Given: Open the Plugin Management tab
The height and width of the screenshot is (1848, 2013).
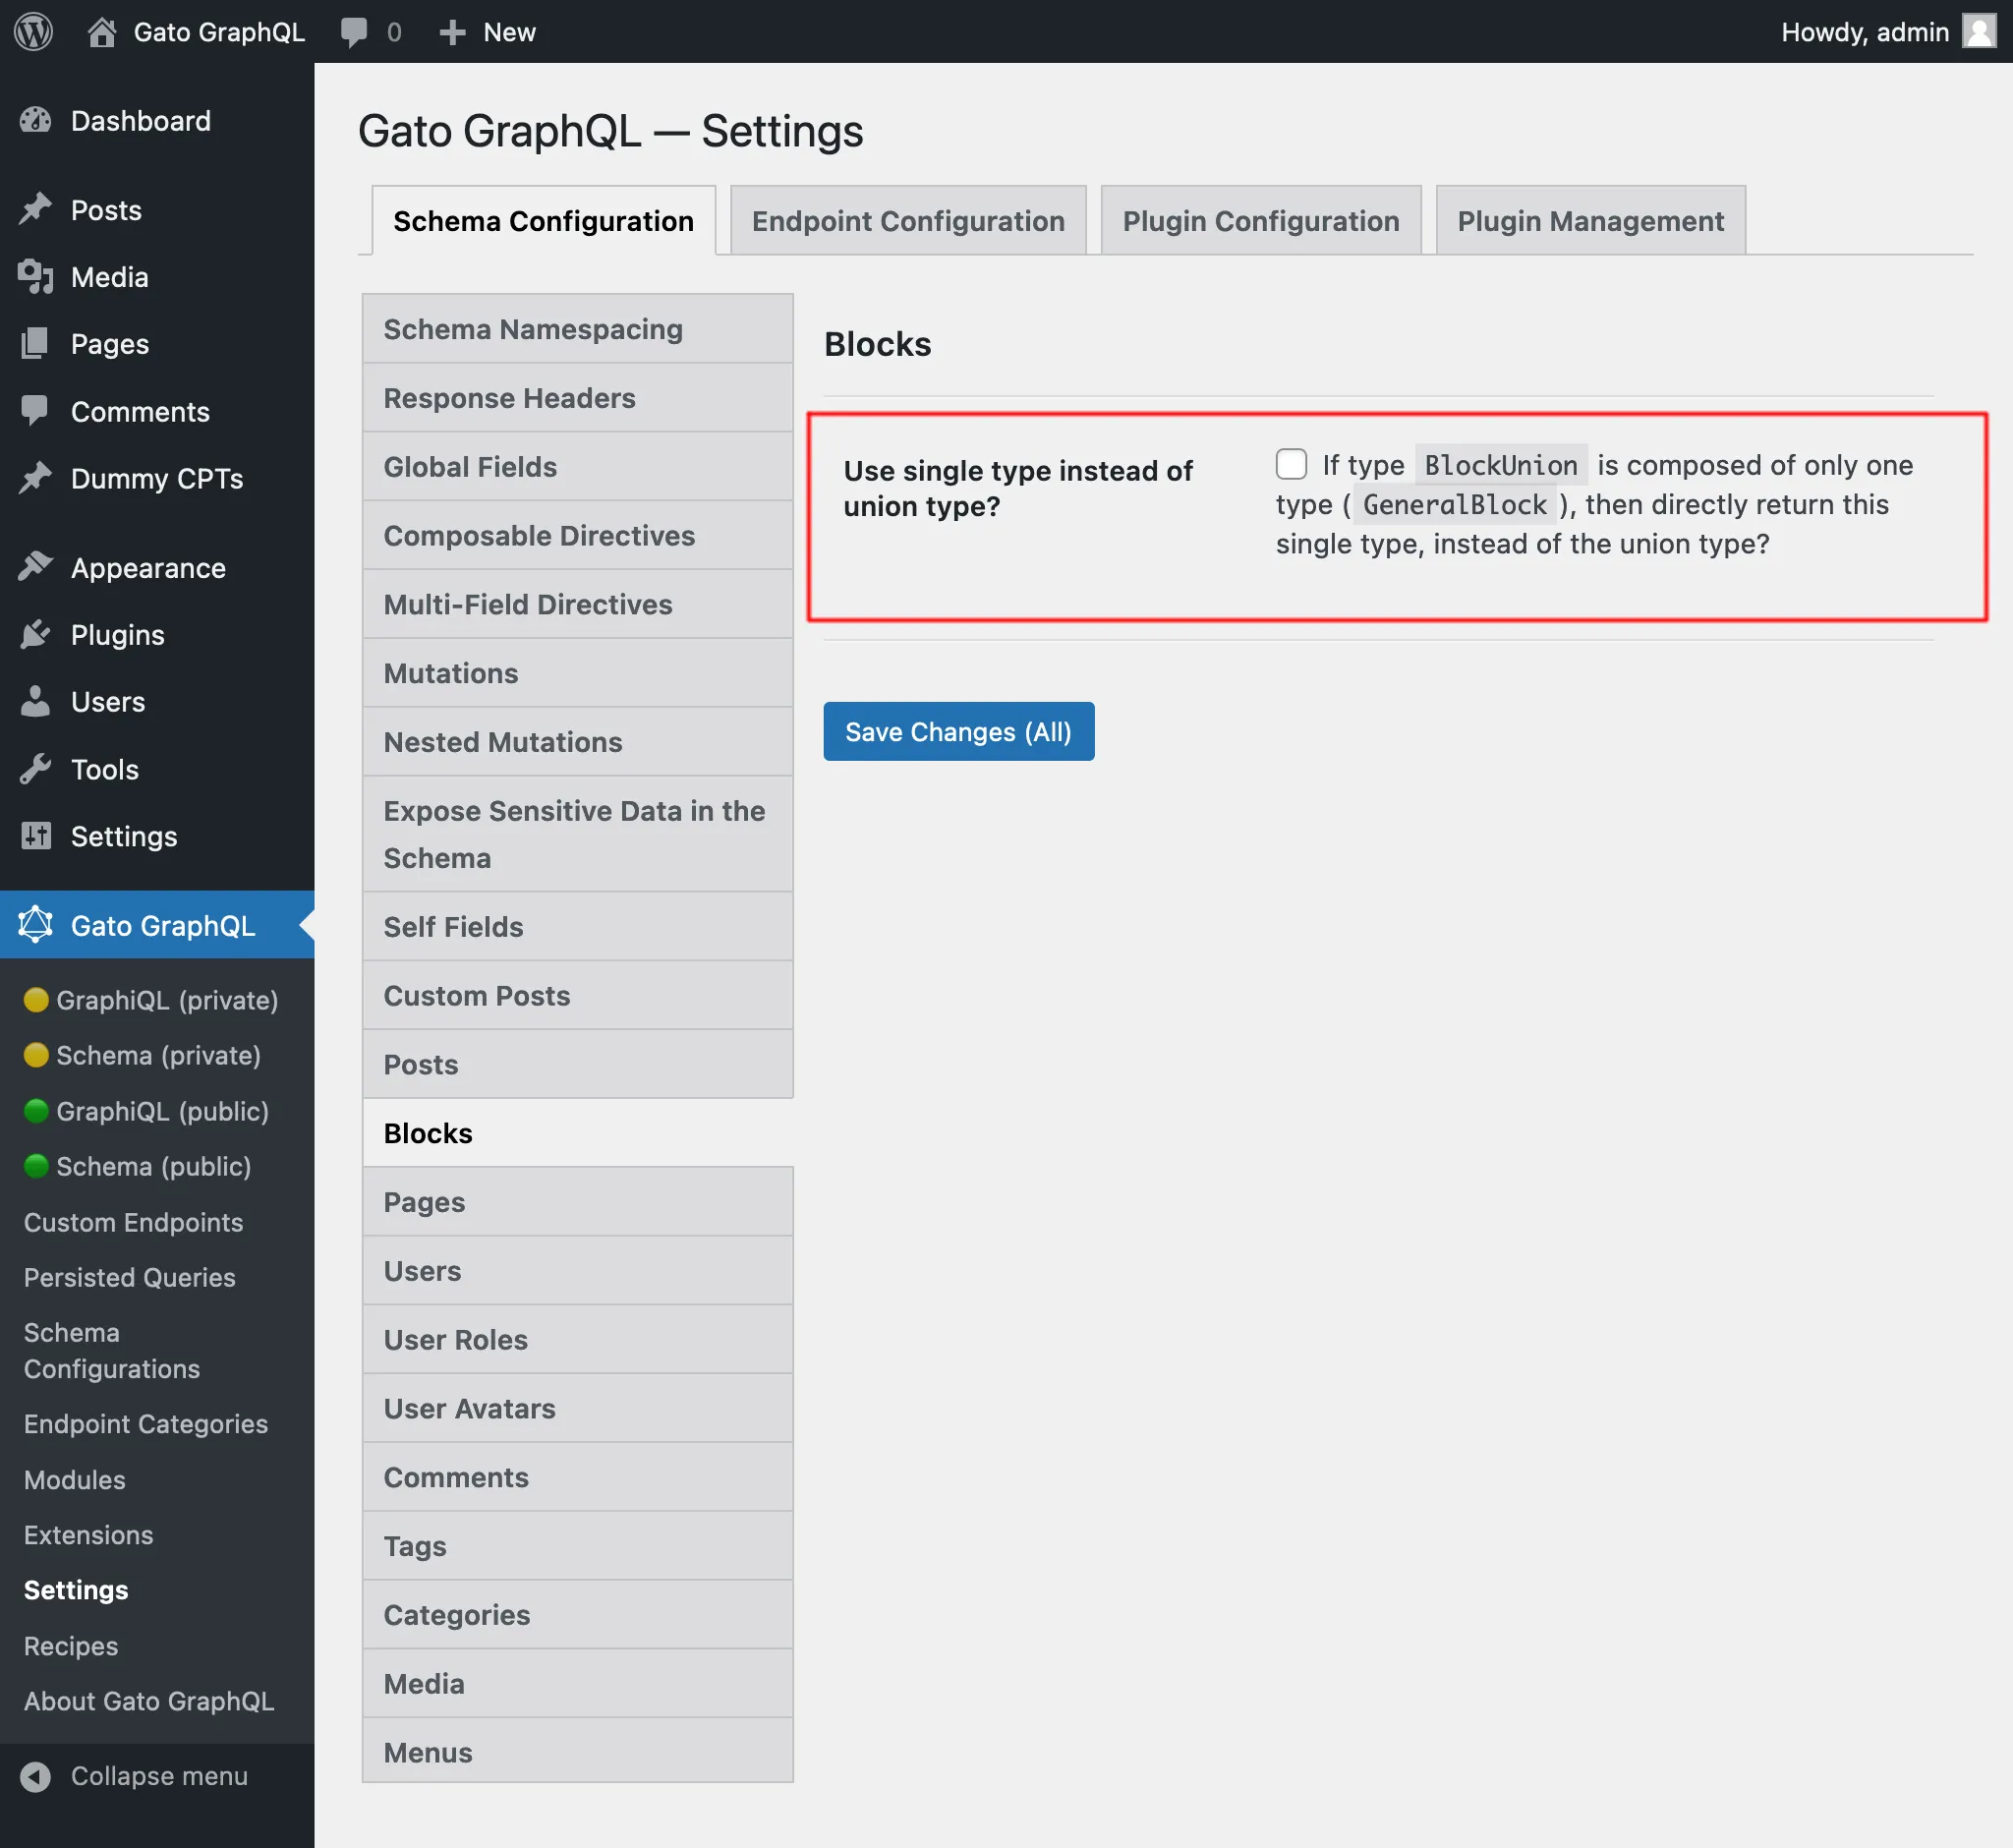Looking at the screenshot, I should (x=1590, y=221).
